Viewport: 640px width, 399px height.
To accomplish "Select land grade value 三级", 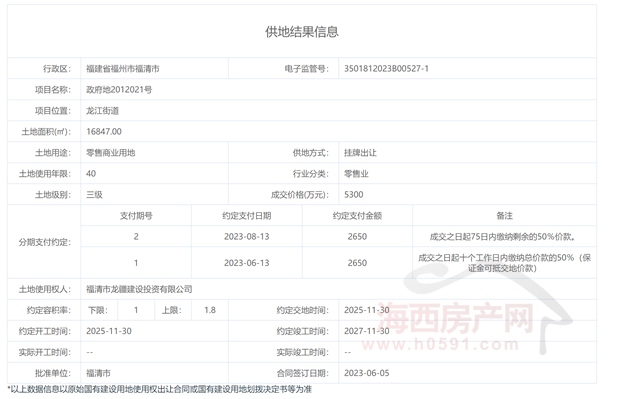I will pyautogui.click(x=94, y=195).
